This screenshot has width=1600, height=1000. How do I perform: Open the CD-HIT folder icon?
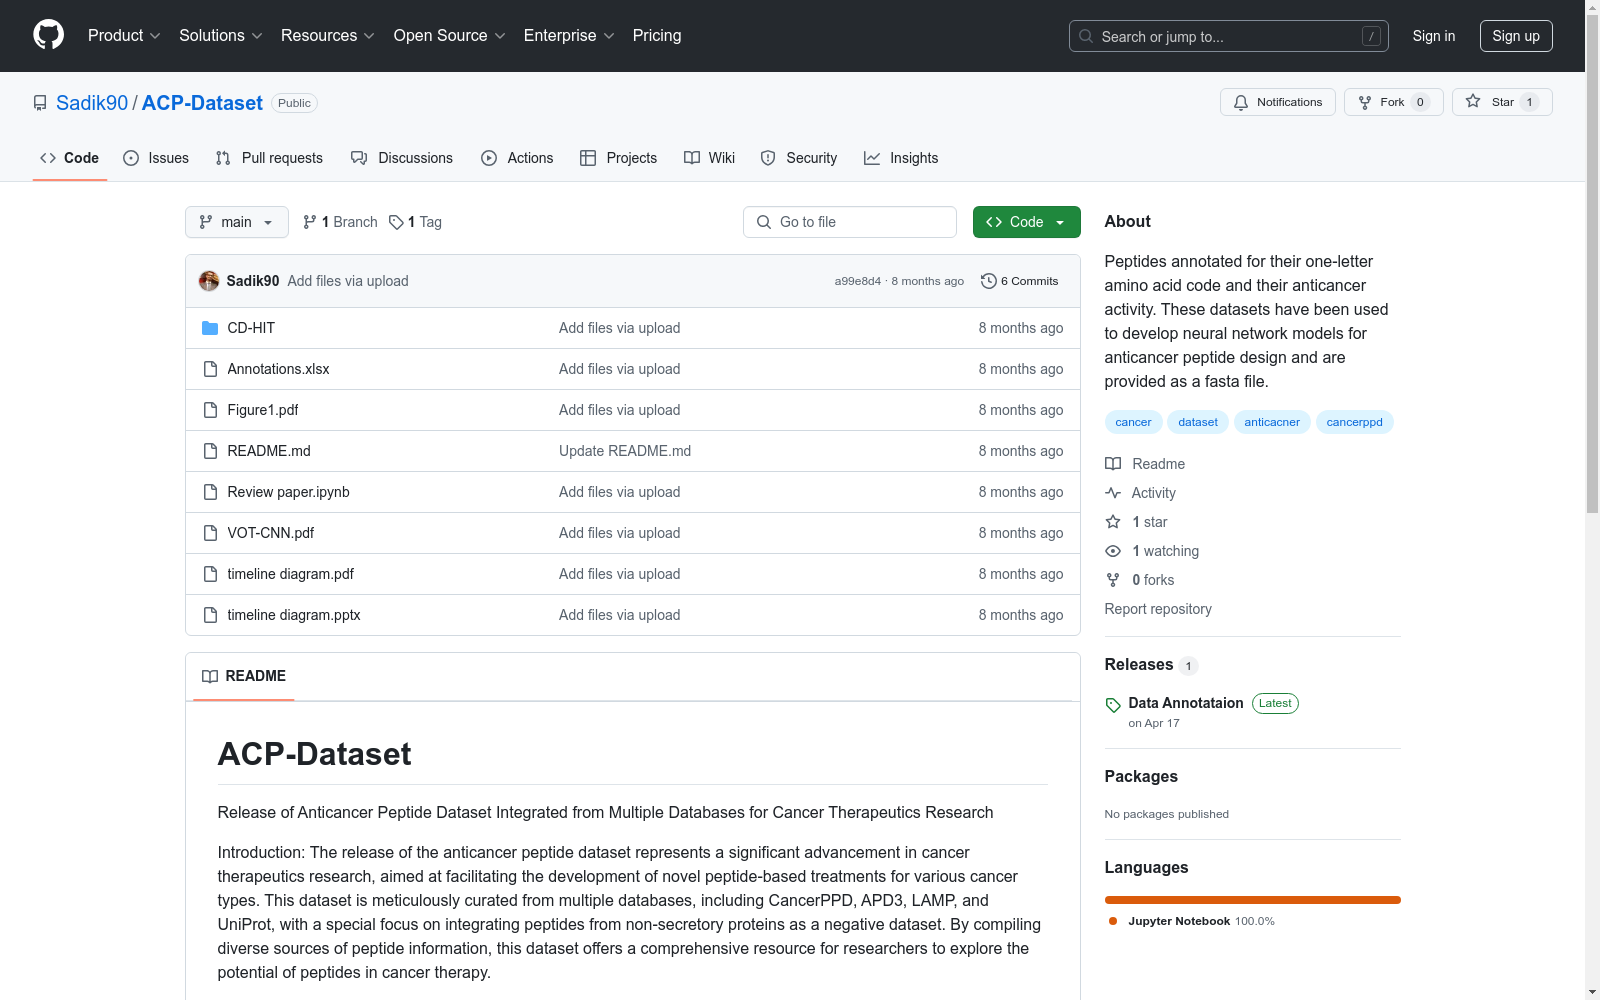[x=210, y=328]
